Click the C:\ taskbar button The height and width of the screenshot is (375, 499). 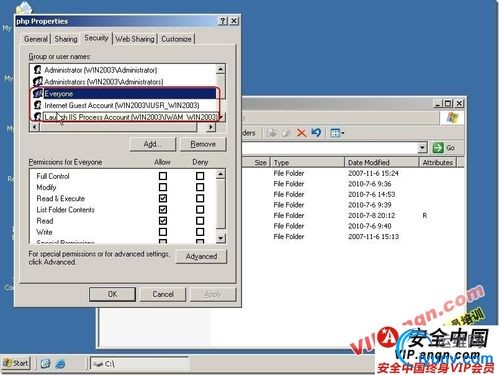[x=139, y=364]
